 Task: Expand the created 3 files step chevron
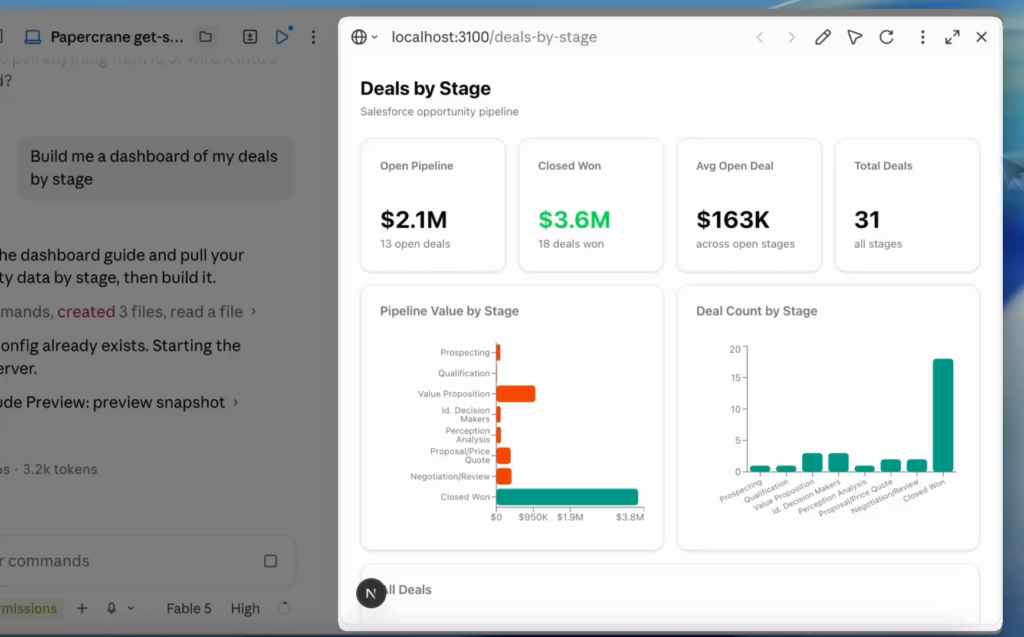click(x=253, y=312)
